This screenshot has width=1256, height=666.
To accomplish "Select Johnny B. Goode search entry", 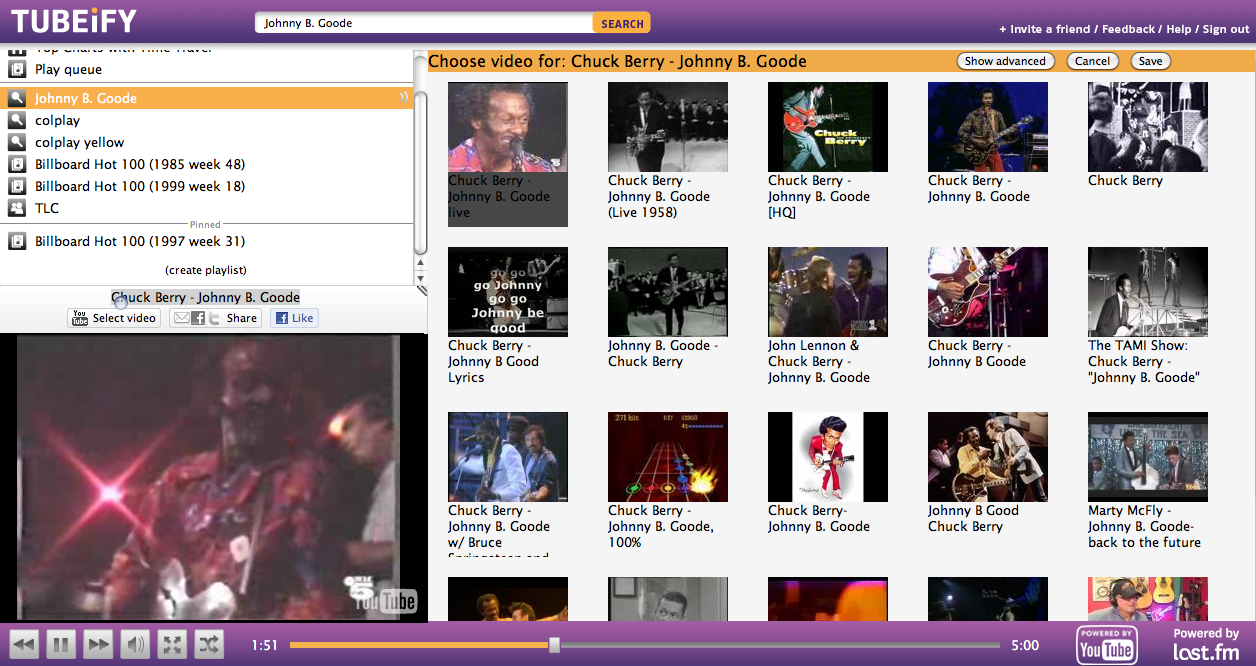I will (x=206, y=98).
